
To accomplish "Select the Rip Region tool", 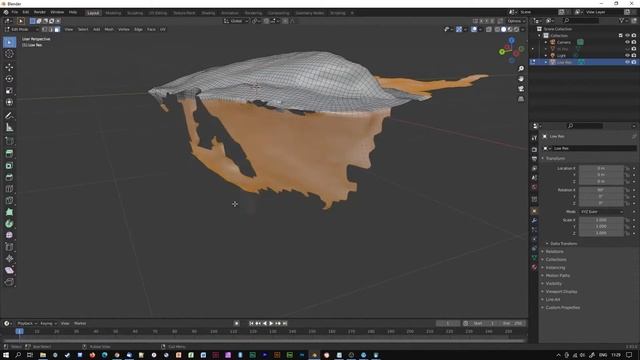I will coord(9,282).
